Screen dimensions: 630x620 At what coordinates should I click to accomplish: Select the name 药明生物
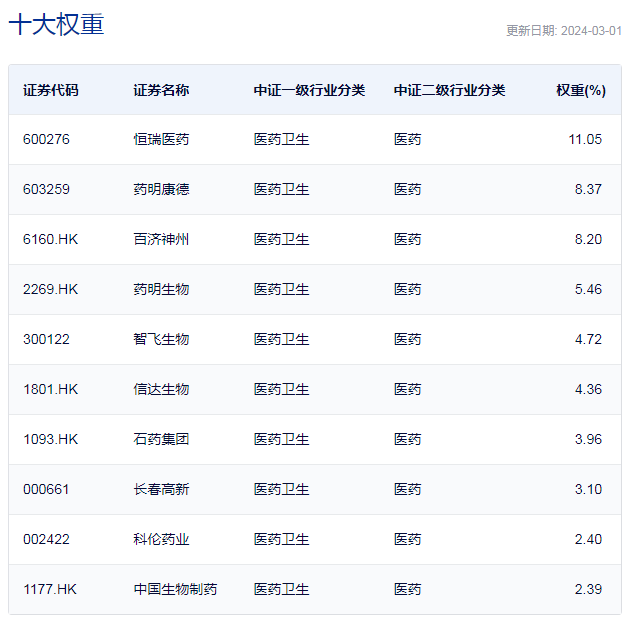coord(161,289)
